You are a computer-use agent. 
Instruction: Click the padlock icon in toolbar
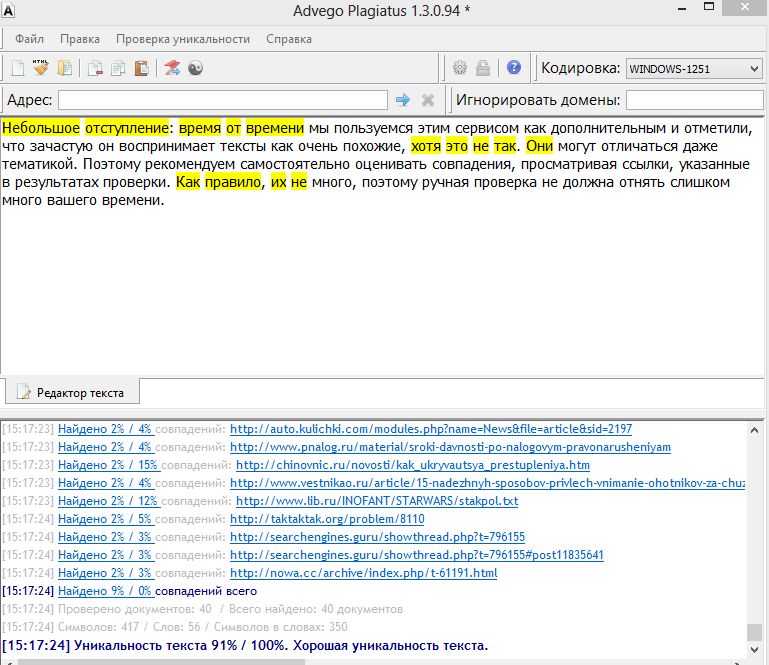click(483, 69)
